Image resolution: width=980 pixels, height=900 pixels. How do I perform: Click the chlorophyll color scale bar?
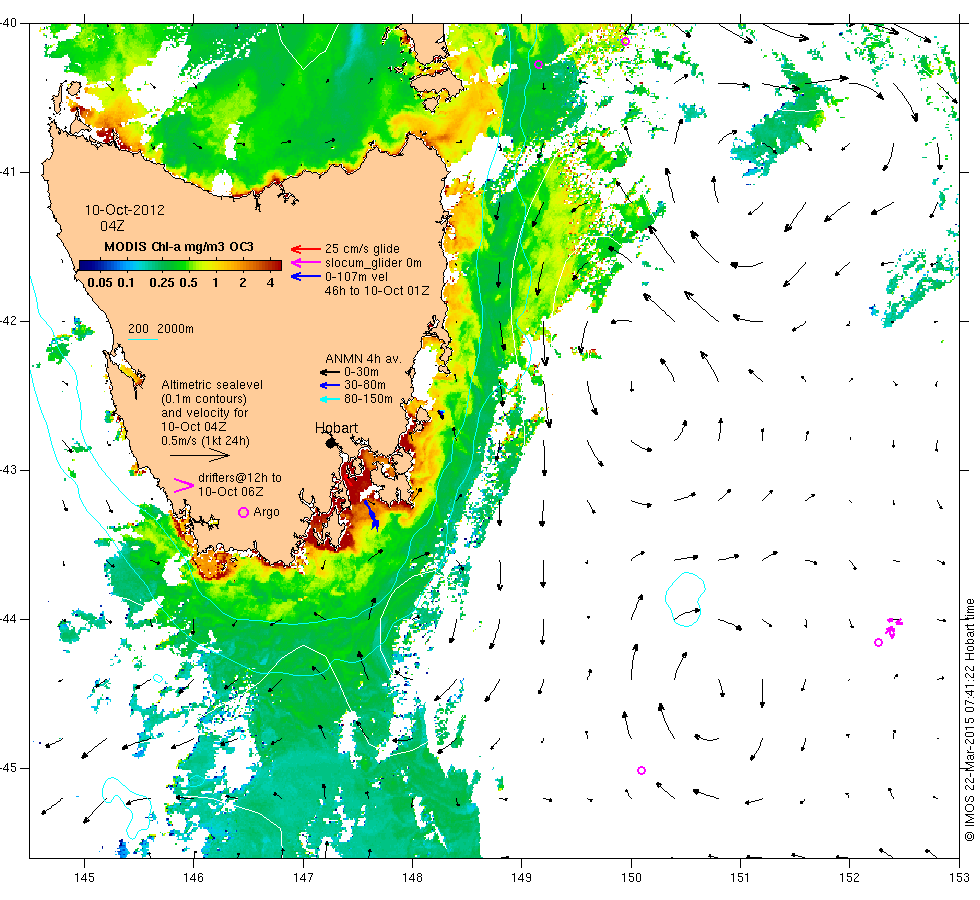click(180, 265)
